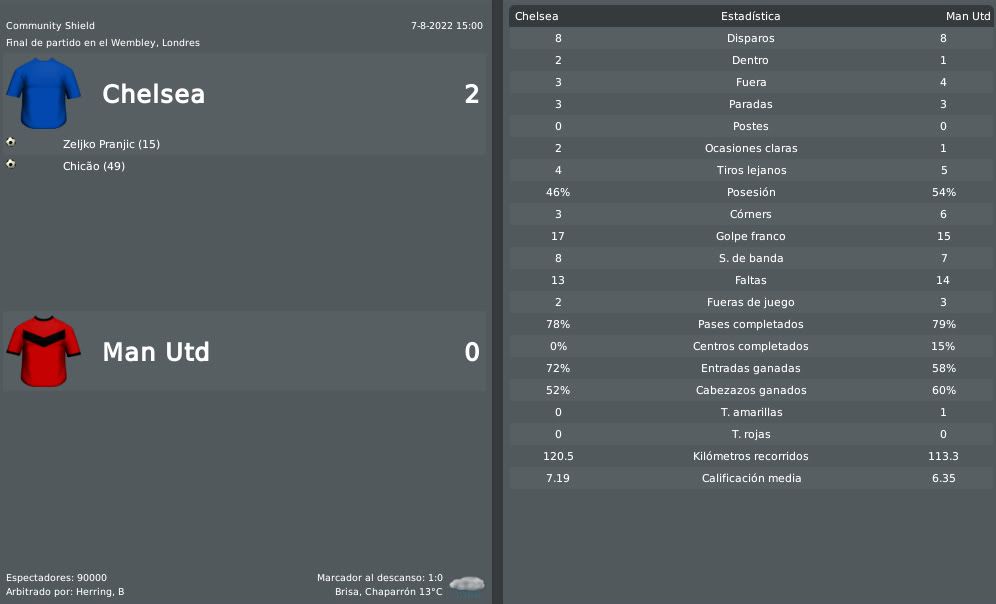Open scorer Chicão (49) link

(x=94, y=166)
